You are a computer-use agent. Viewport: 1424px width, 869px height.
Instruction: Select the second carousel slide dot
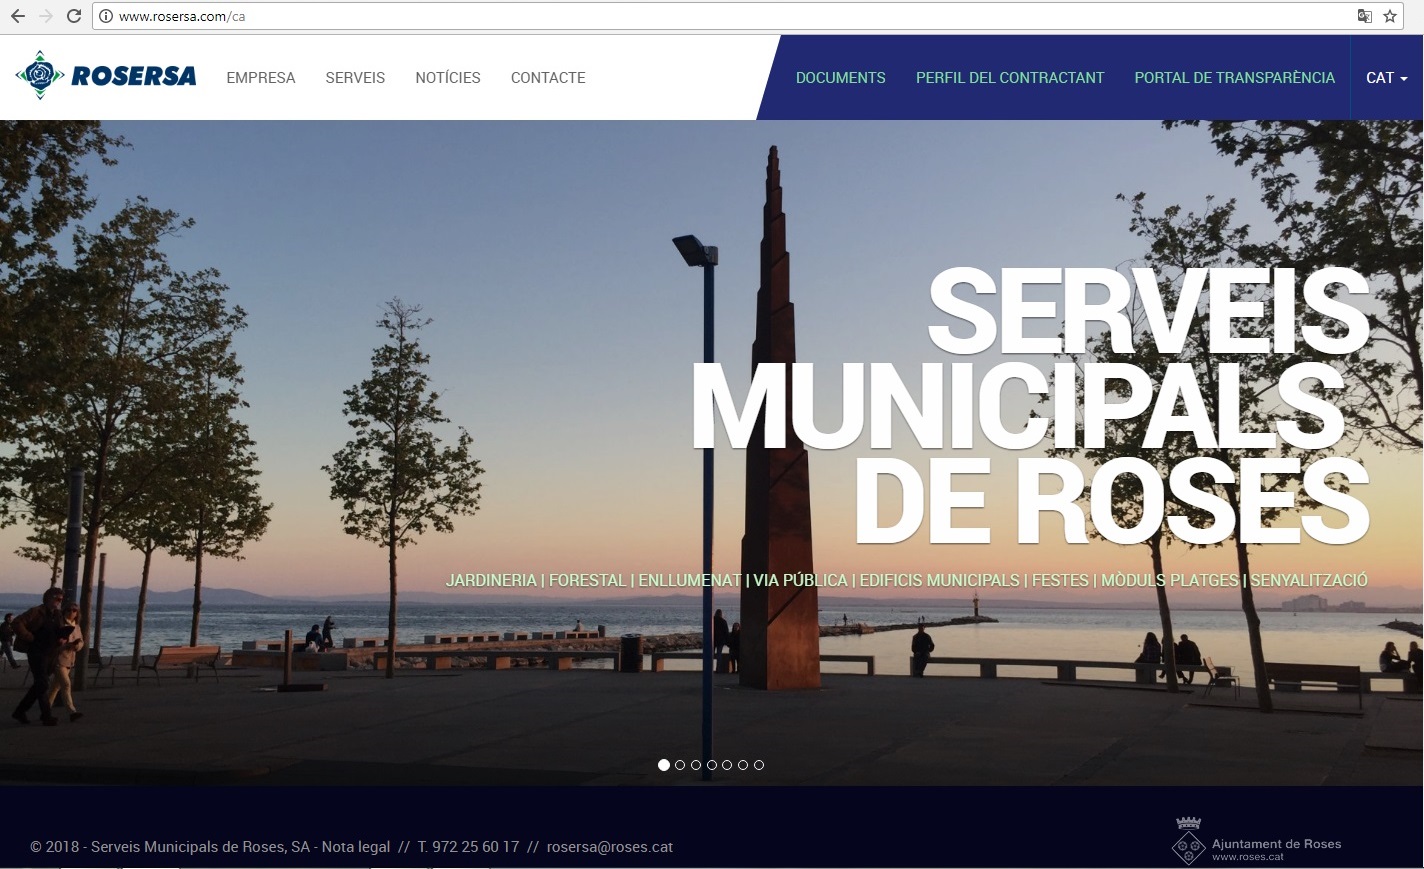680,765
